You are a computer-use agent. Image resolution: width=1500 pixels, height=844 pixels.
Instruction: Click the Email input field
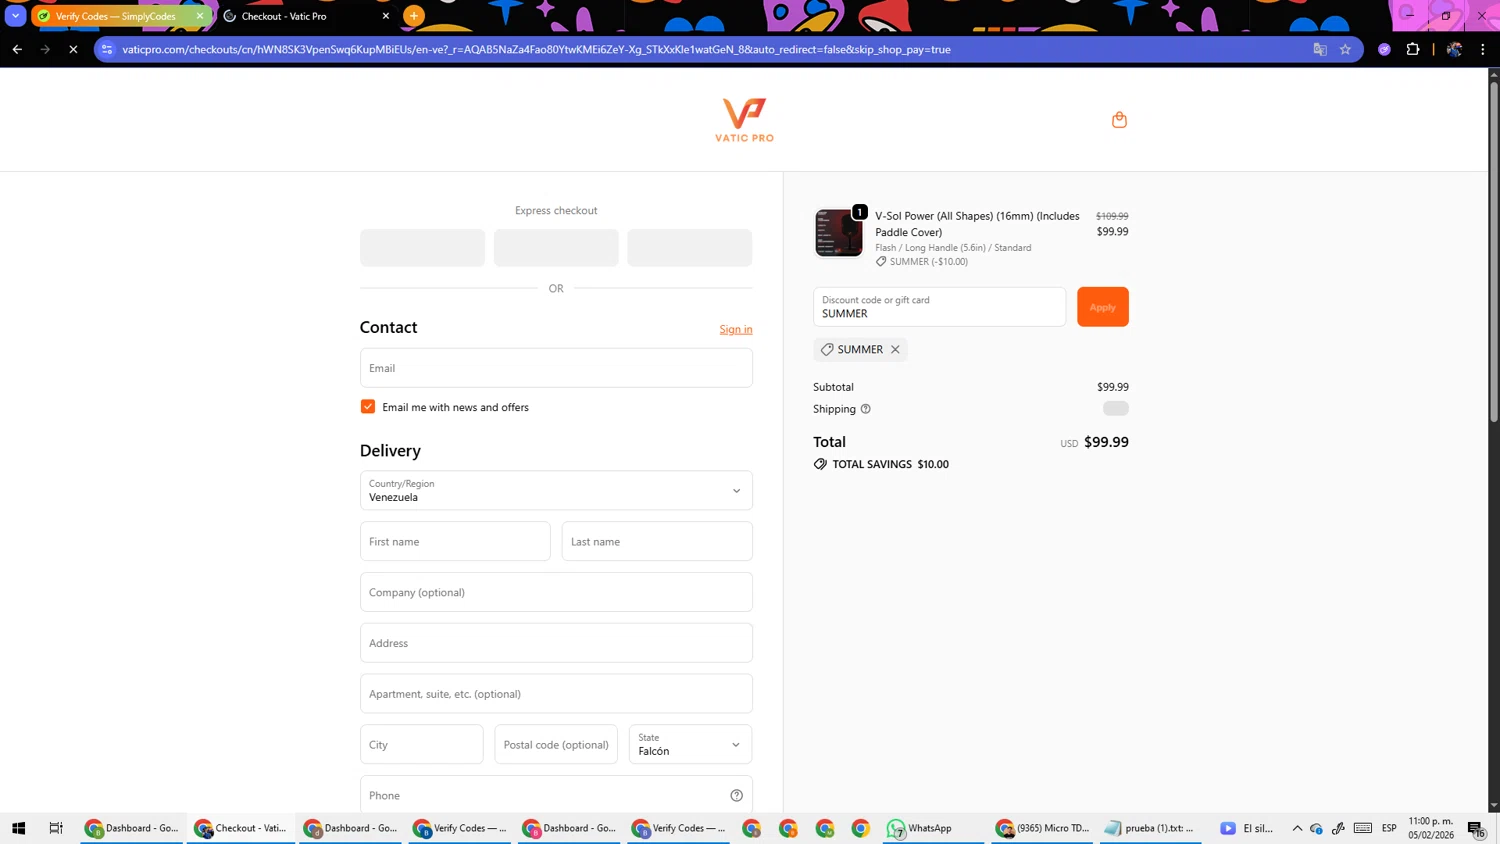click(x=556, y=368)
